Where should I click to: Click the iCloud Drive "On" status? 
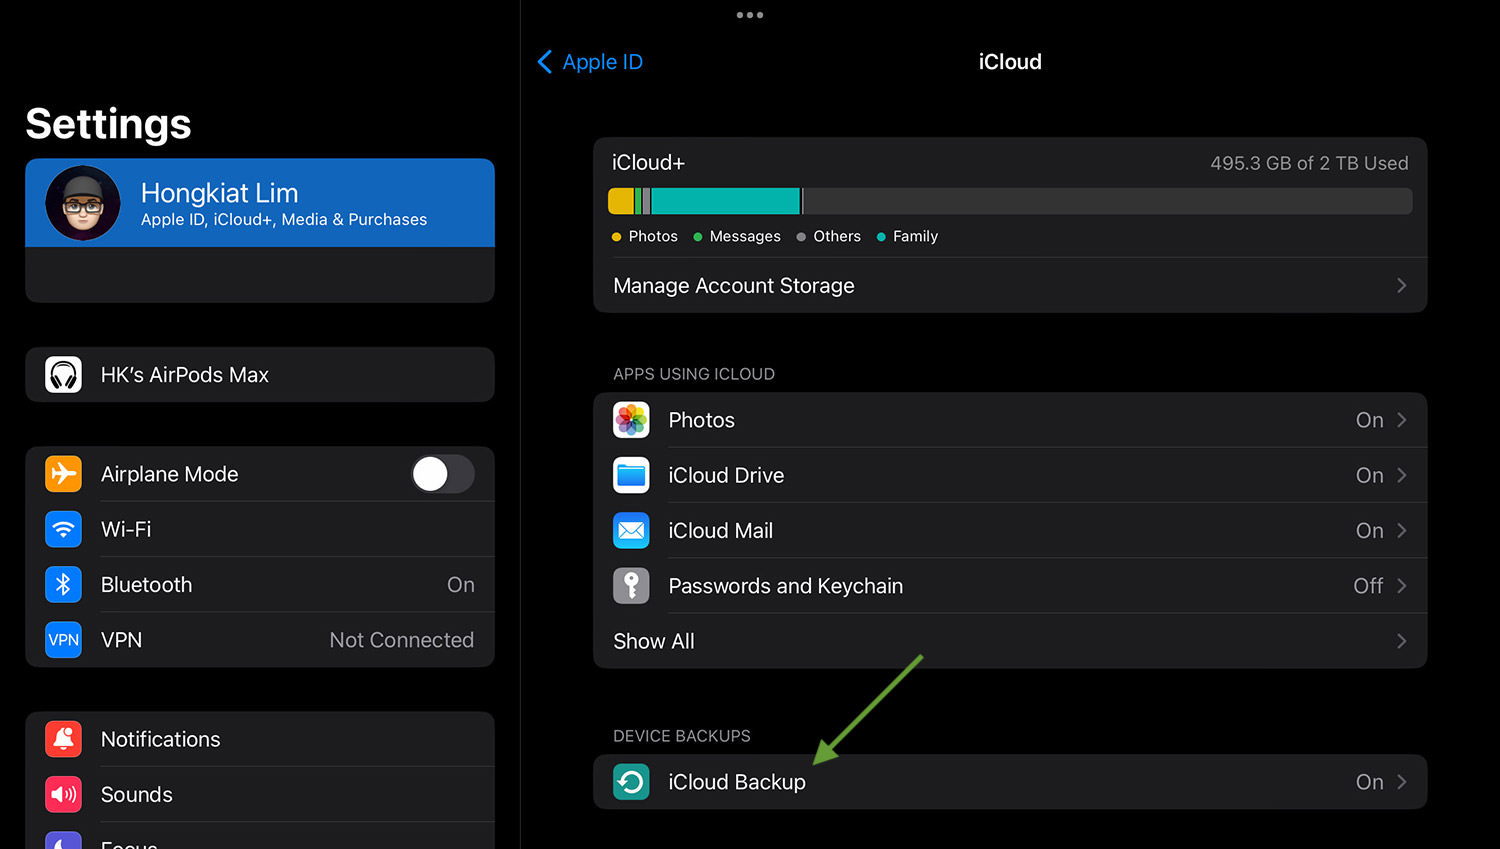(x=1370, y=475)
